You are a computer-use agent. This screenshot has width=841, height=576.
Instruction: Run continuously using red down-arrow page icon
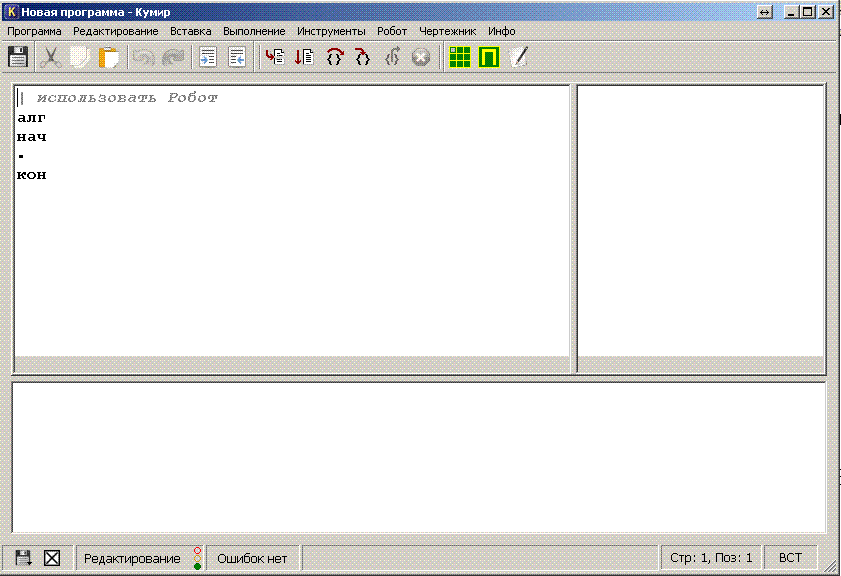coord(304,57)
